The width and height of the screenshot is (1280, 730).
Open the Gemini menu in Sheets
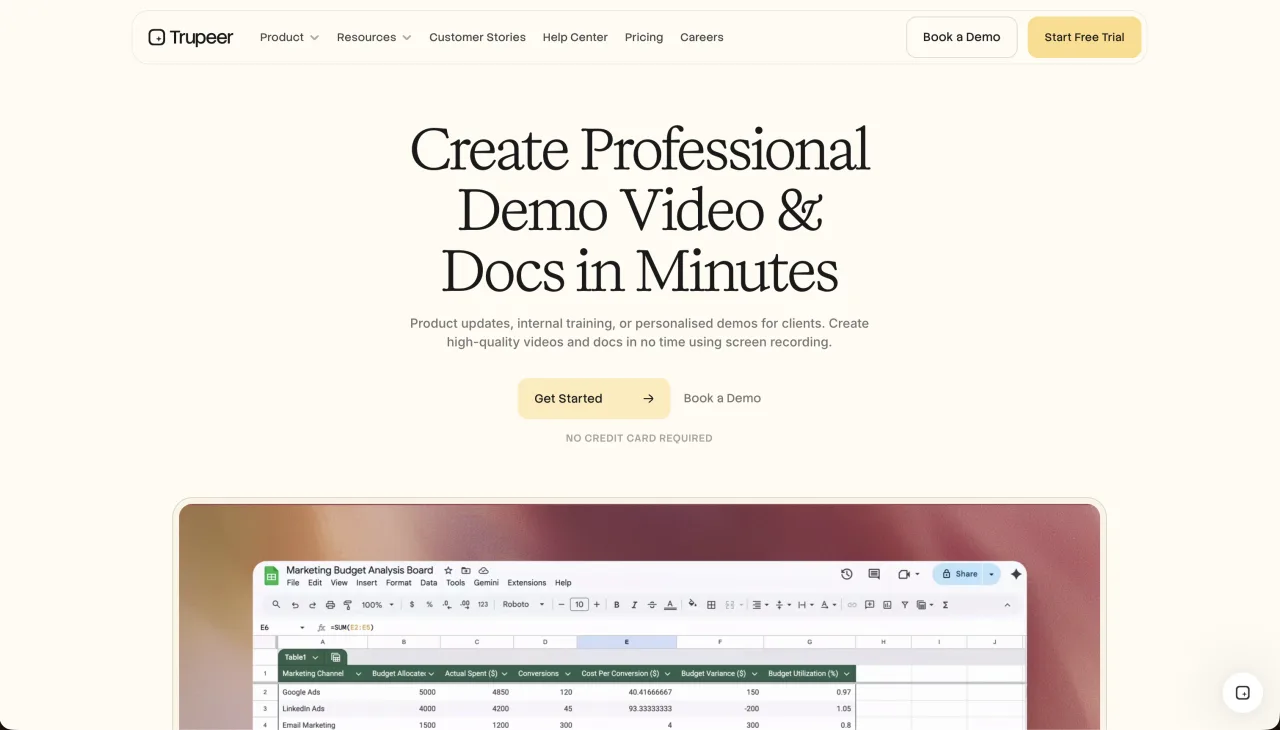(x=486, y=583)
